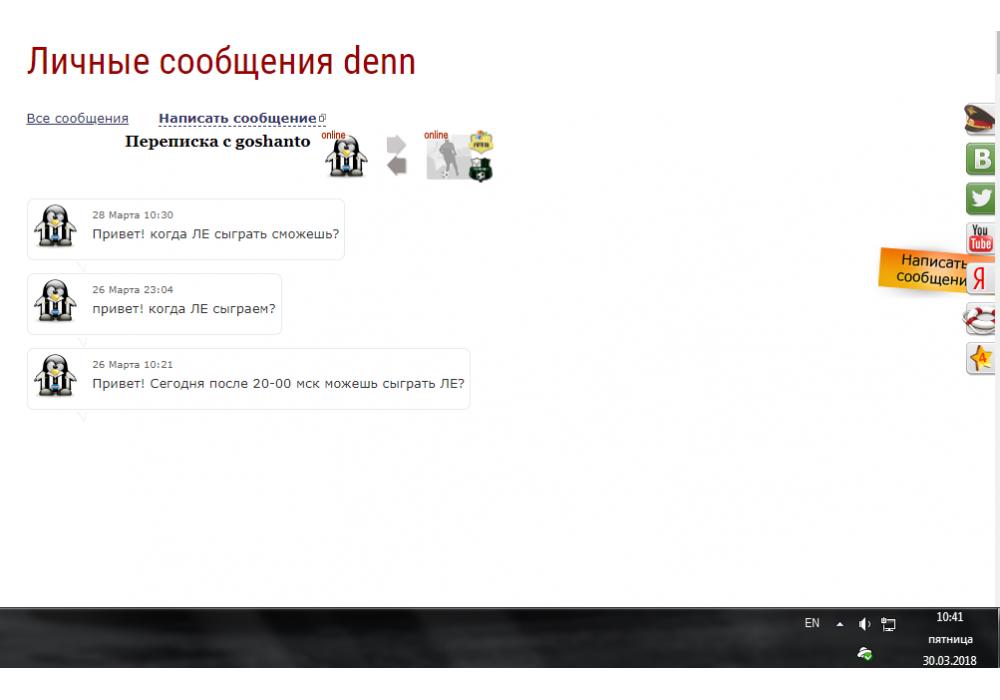Show hidden tray icons arrow

coord(840,624)
